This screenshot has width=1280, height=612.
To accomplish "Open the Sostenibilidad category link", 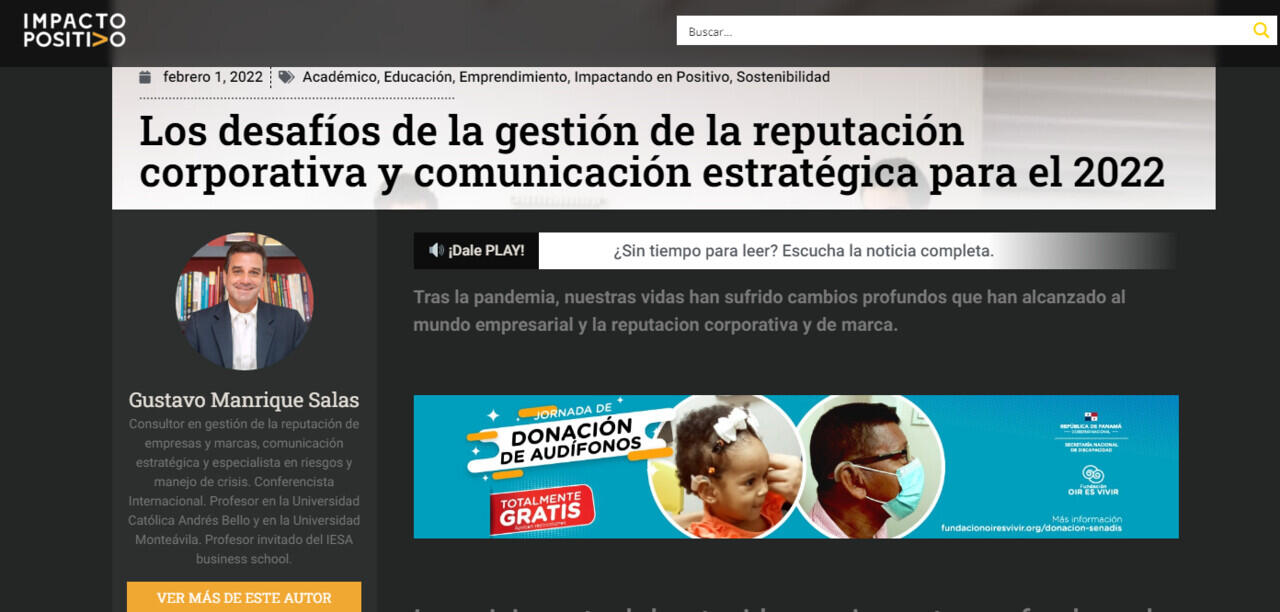I will 783,77.
